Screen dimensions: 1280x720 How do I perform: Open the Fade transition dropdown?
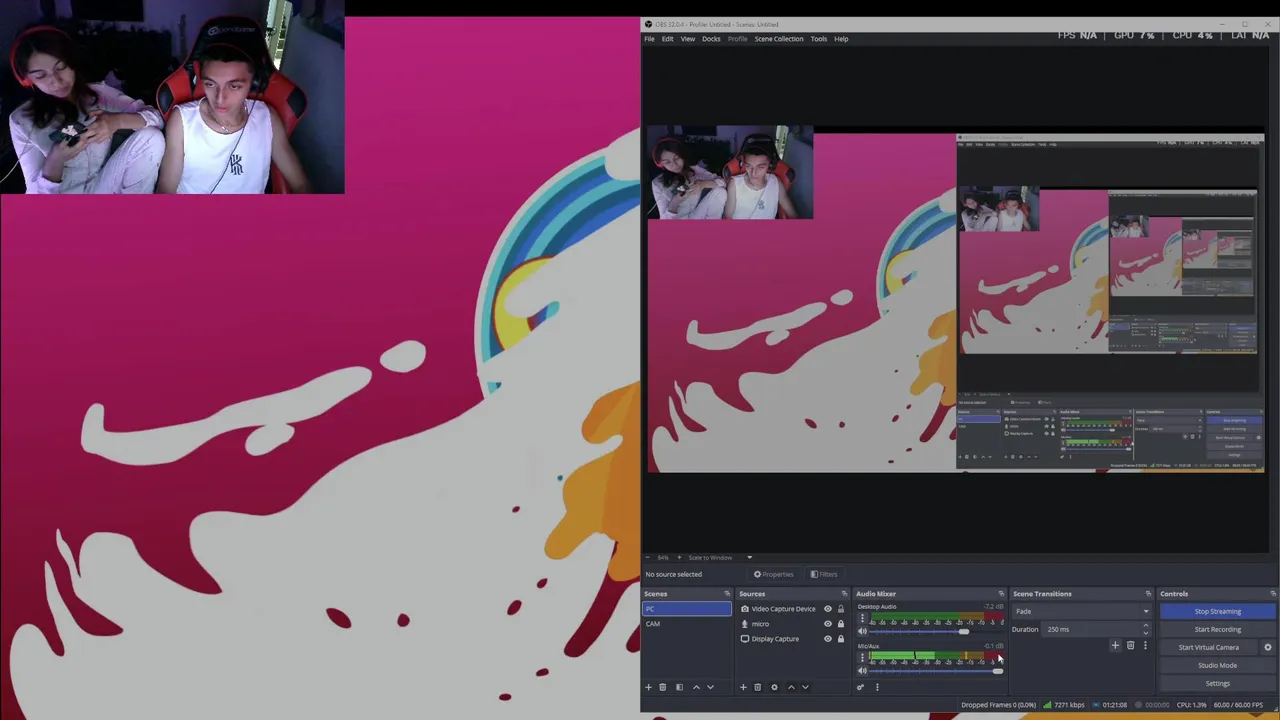click(1082, 611)
